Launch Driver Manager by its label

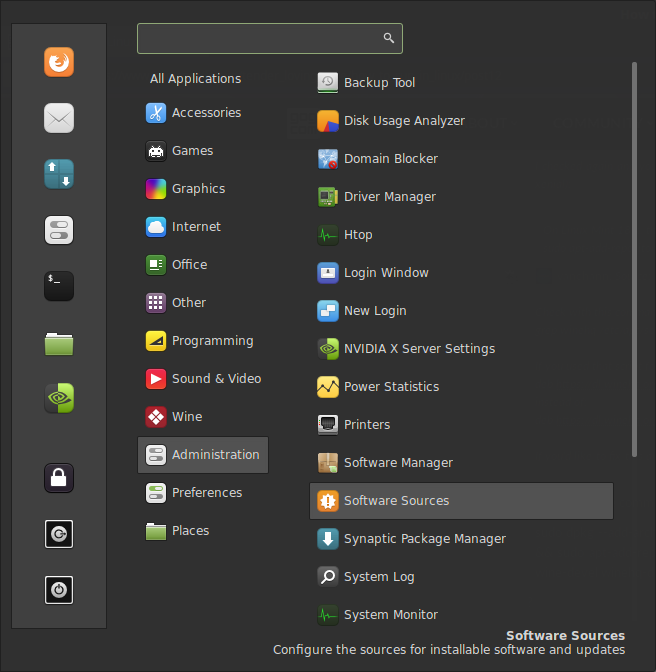390,197
